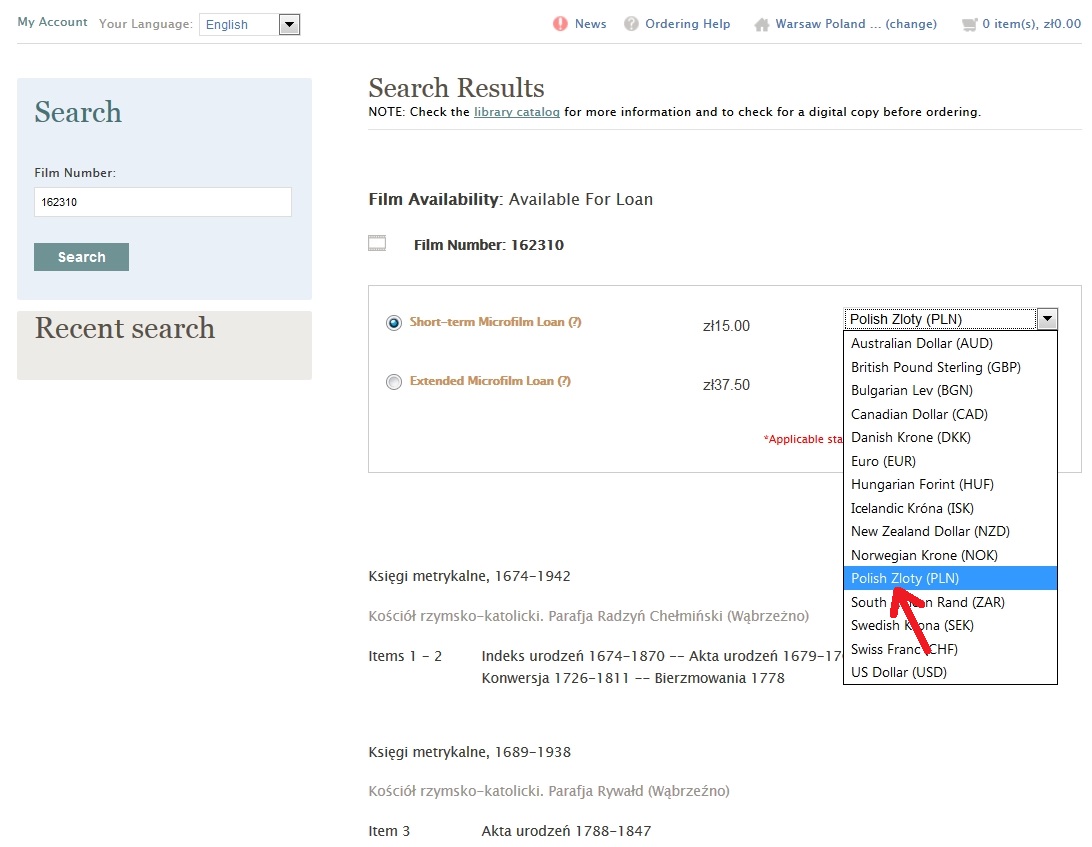1092x847 pixels.
Task: Select Short-term Microfilm Loan radio button
Action: (394, 323)
